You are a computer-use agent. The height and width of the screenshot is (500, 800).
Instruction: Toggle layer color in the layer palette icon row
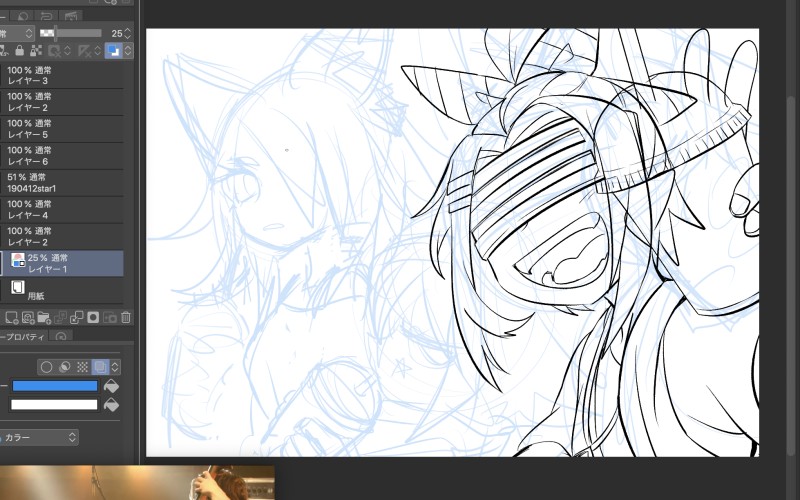pyautogui.click(x=113, y=51)
